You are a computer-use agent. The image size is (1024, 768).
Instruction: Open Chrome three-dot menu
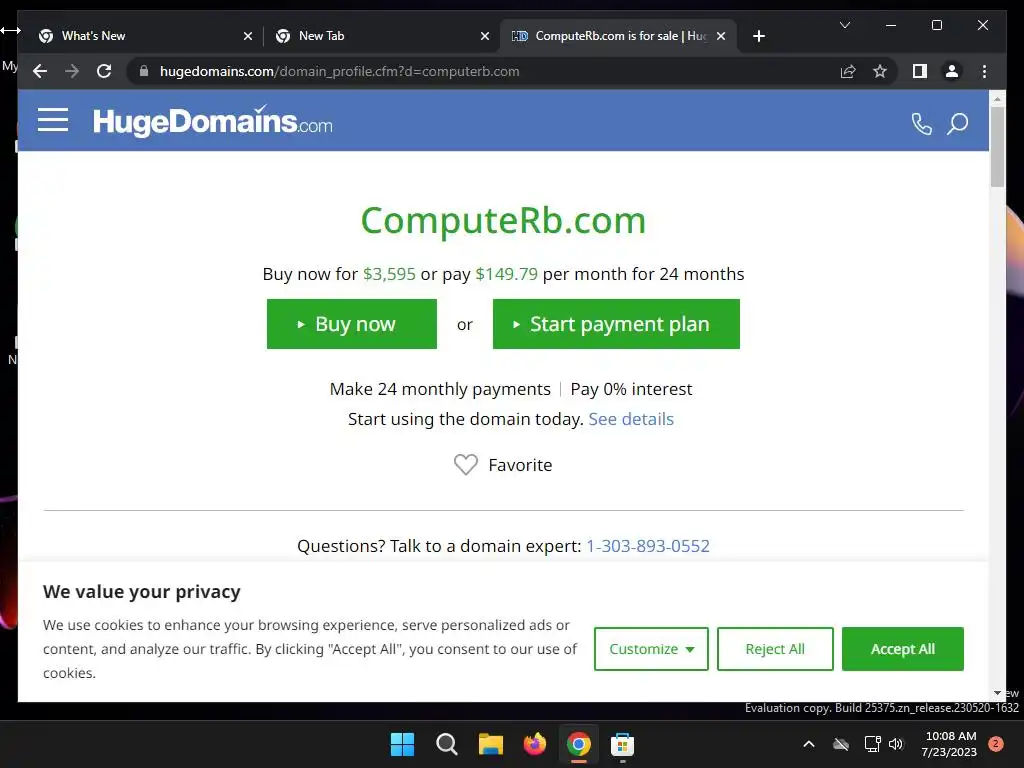coord(984,71)
